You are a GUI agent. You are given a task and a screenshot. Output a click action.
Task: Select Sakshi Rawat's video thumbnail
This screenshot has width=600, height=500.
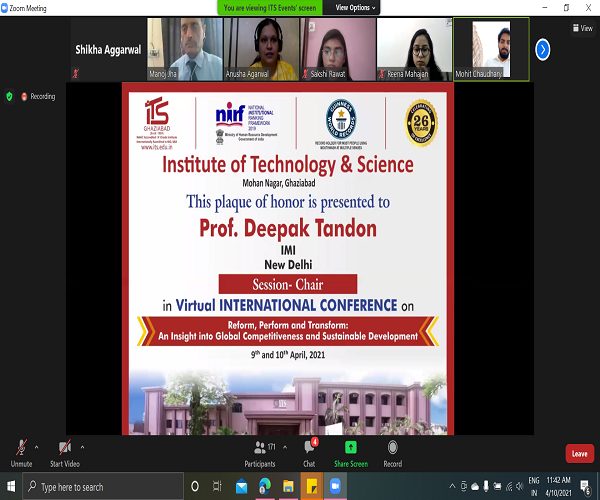tap(338, 49)
